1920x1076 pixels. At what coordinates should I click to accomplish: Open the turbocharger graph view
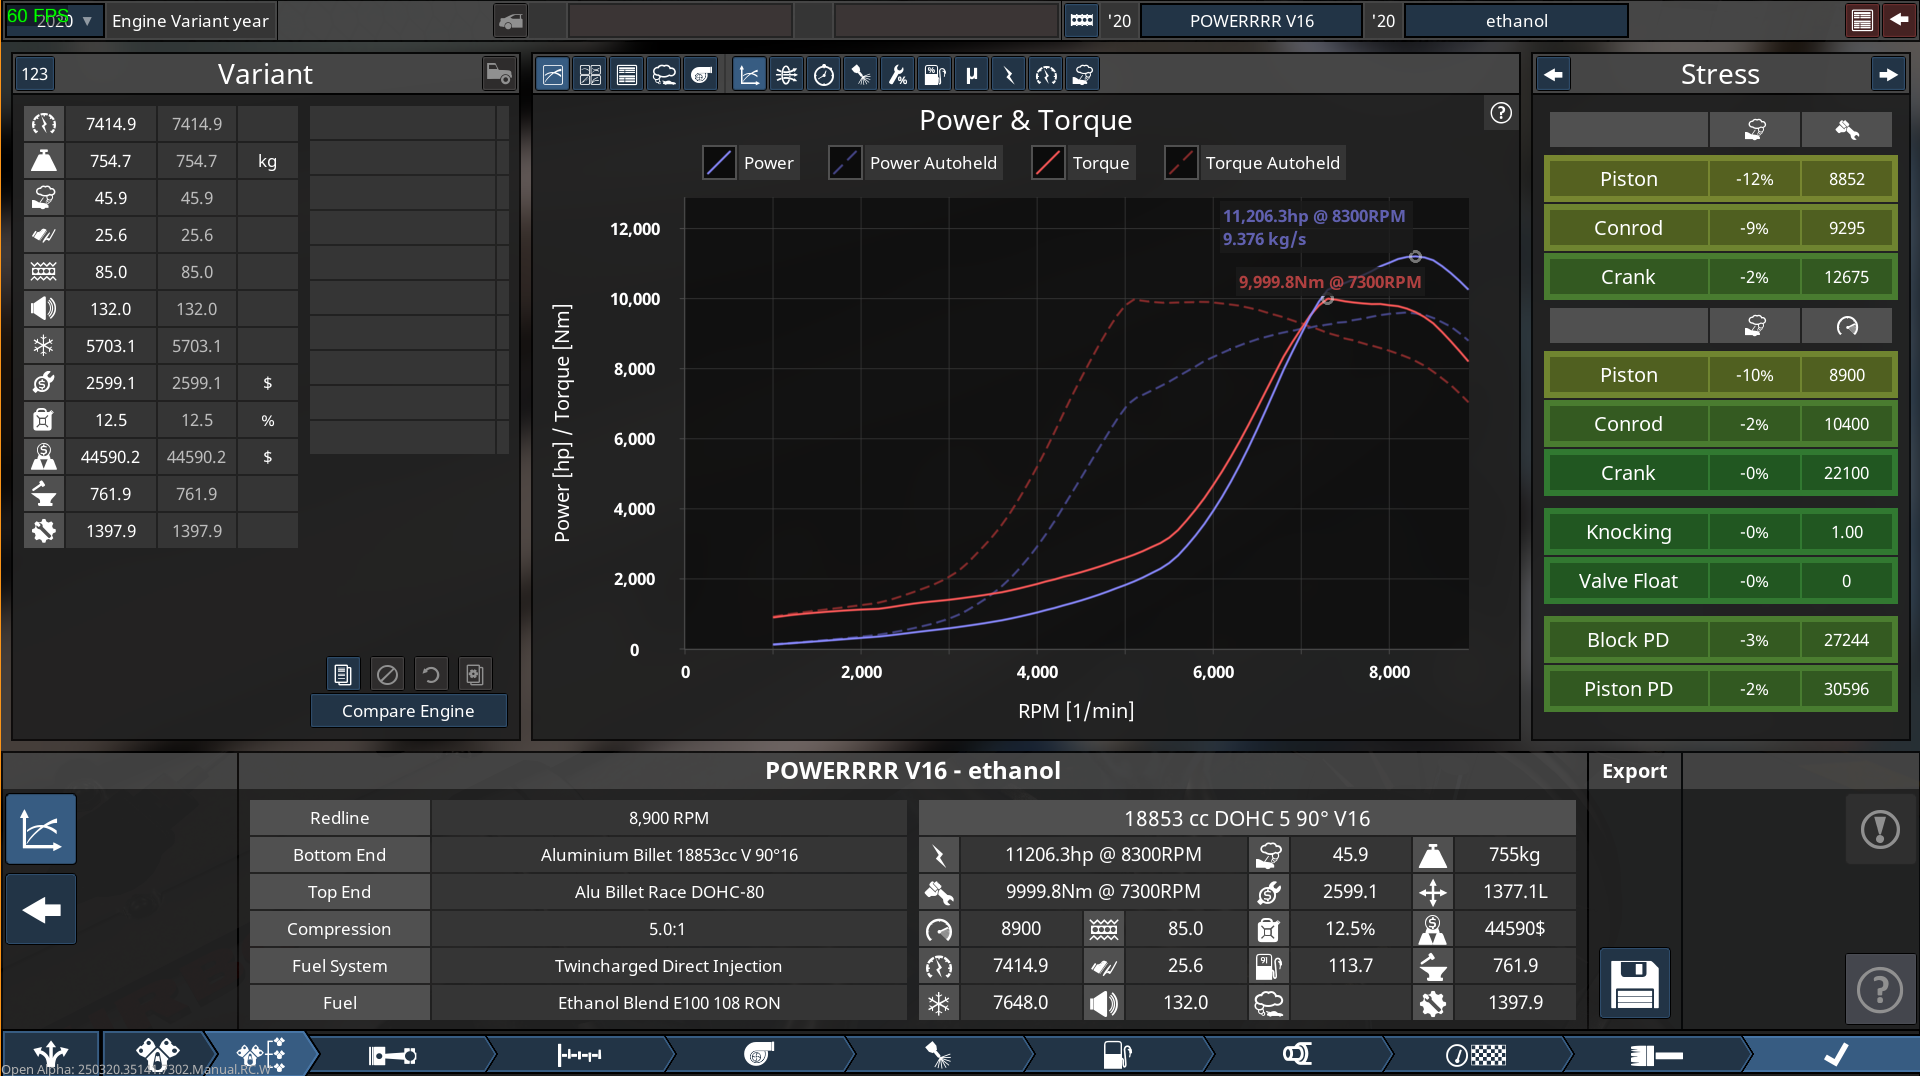pyautogui.click(x=702, y=75)
